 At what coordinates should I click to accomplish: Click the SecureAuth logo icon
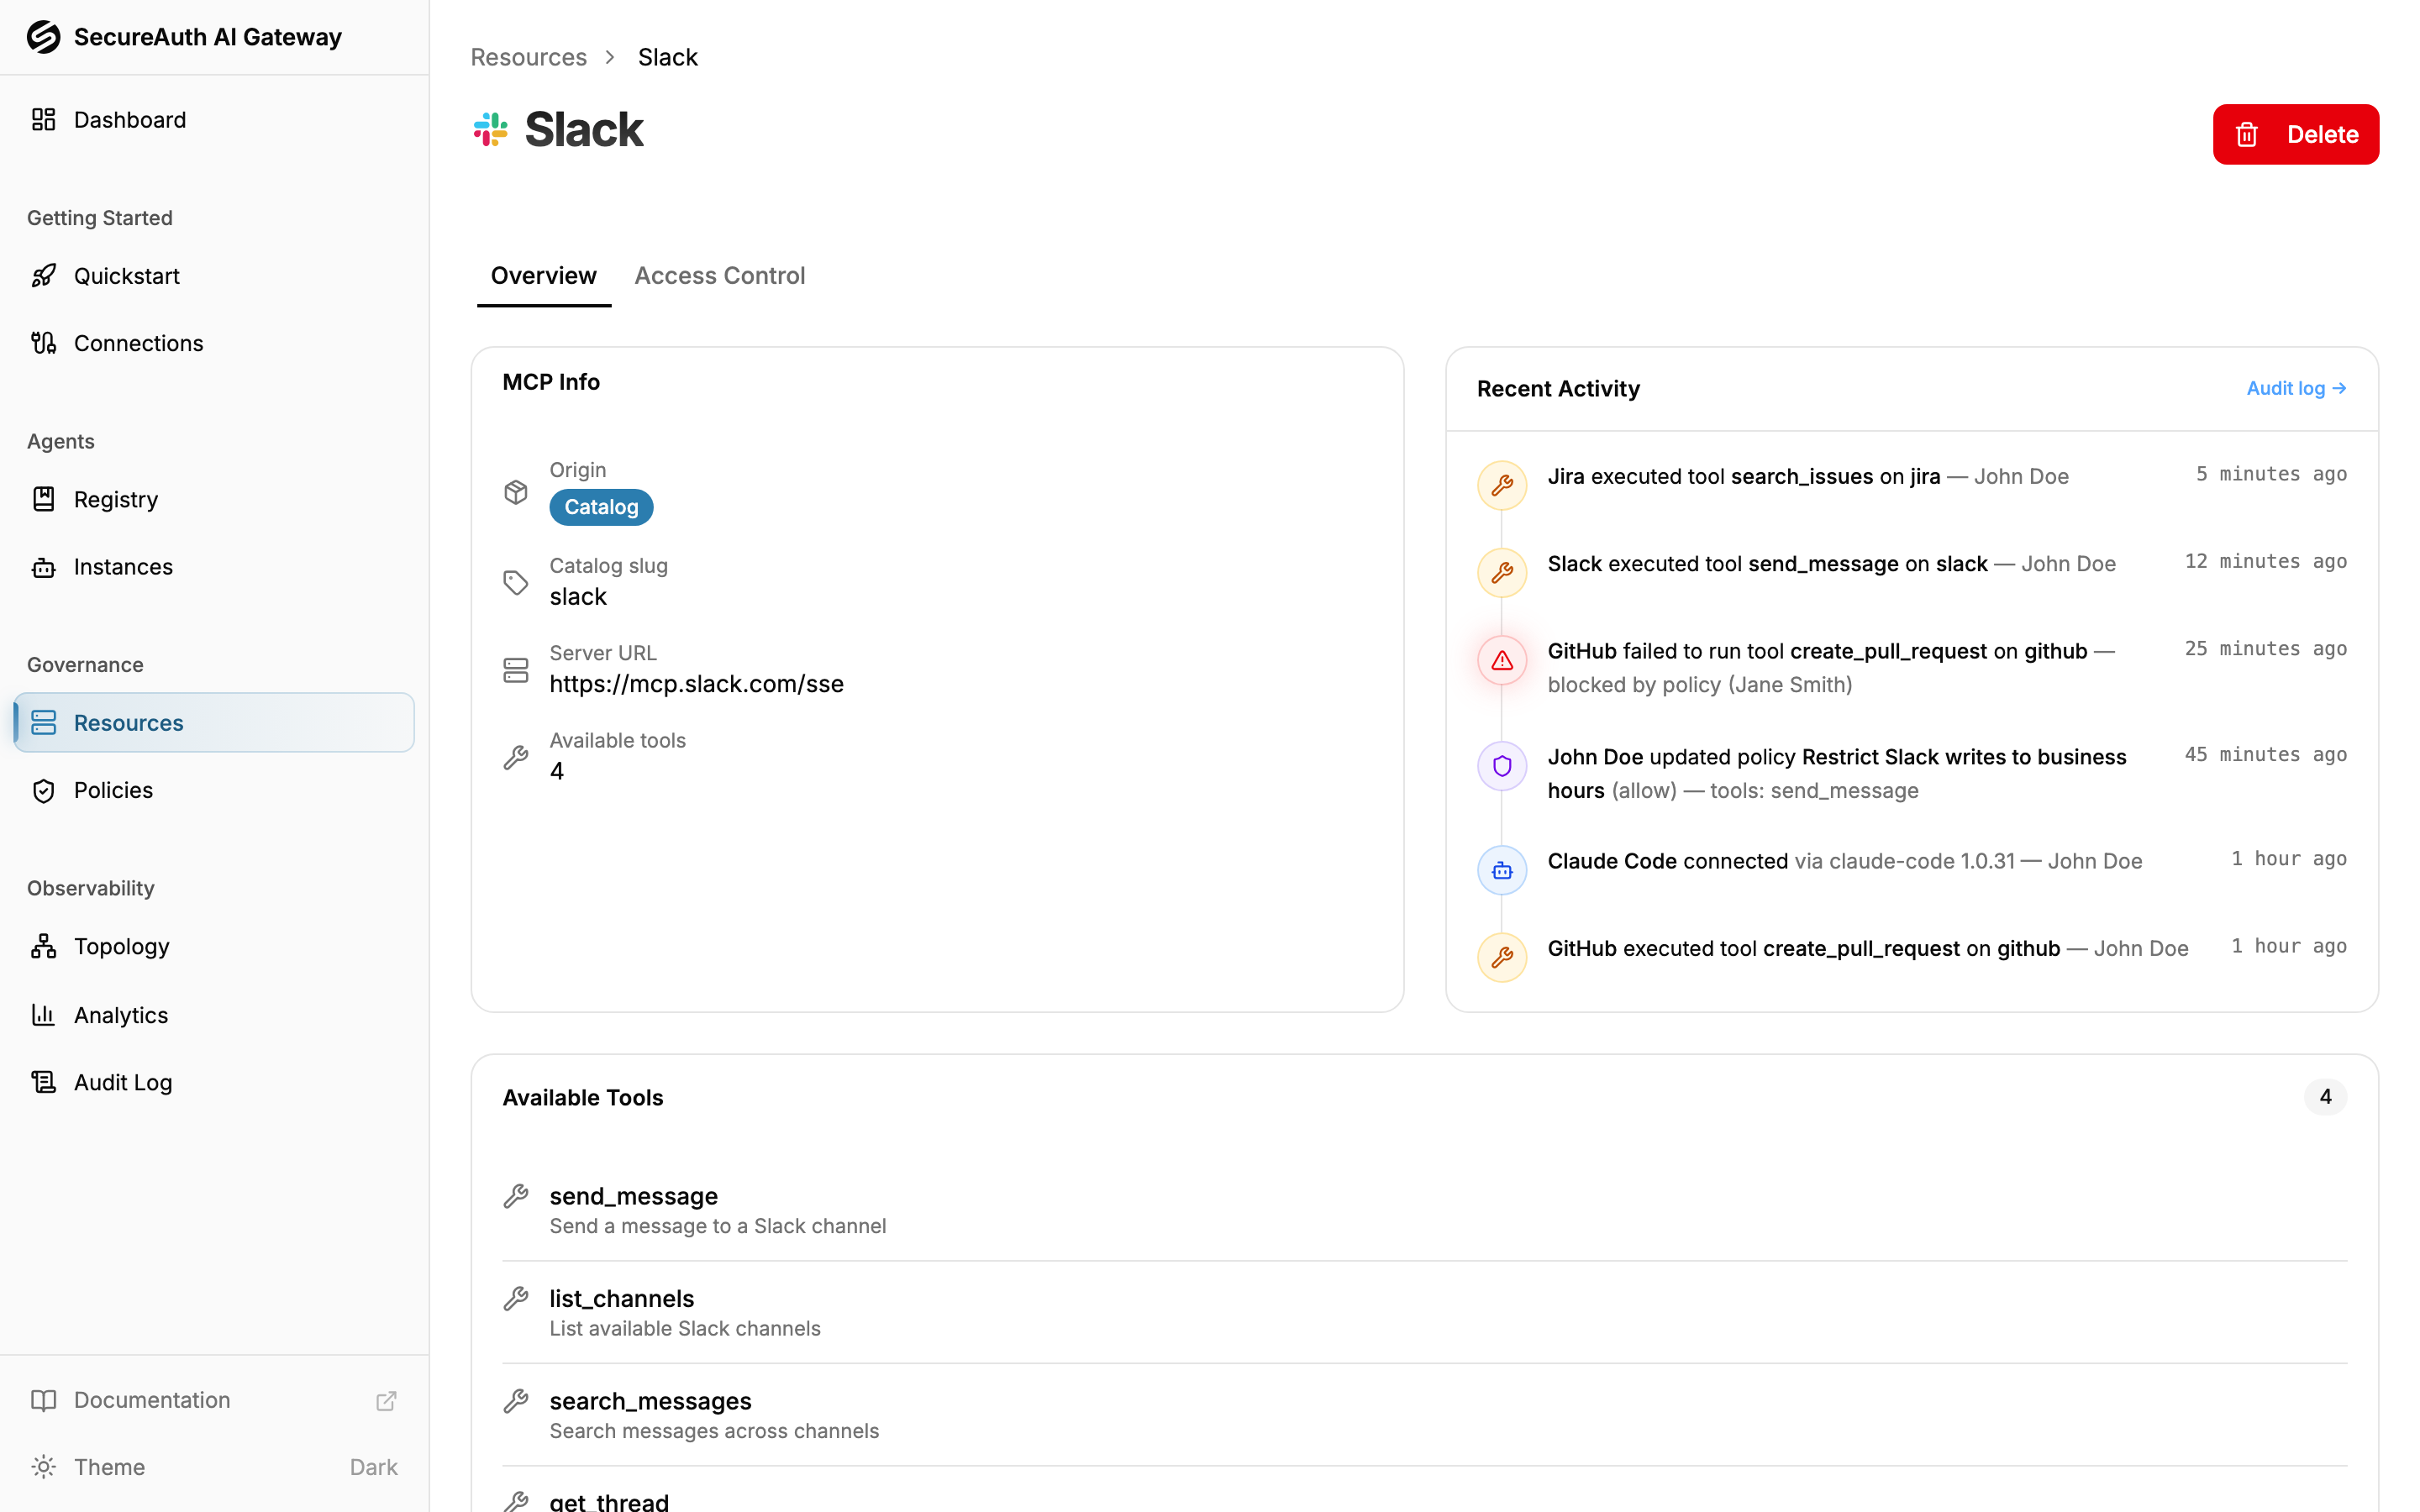(43, 37)
